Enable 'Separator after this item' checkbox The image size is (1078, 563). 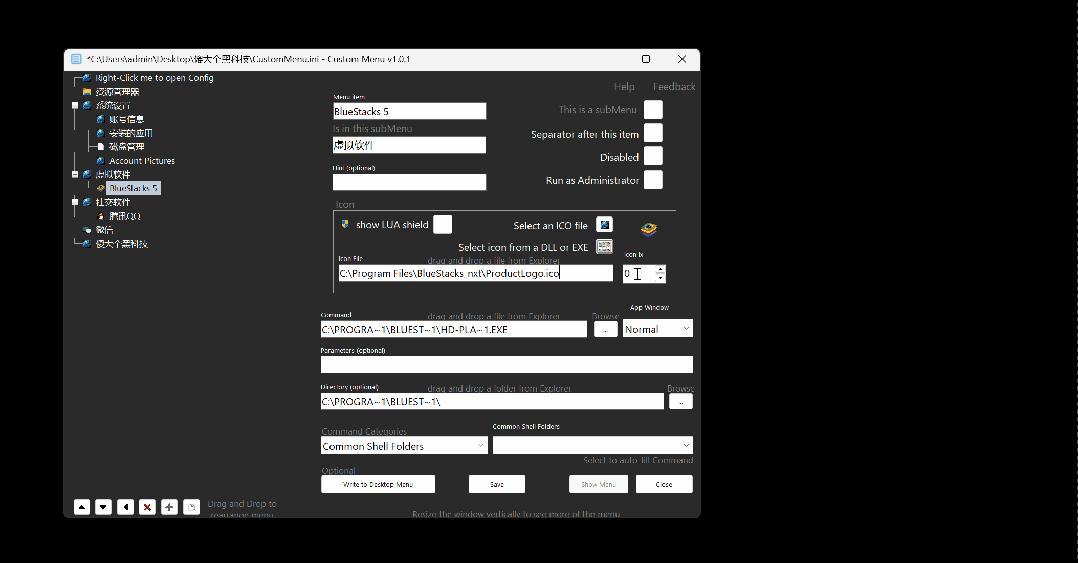653,133
